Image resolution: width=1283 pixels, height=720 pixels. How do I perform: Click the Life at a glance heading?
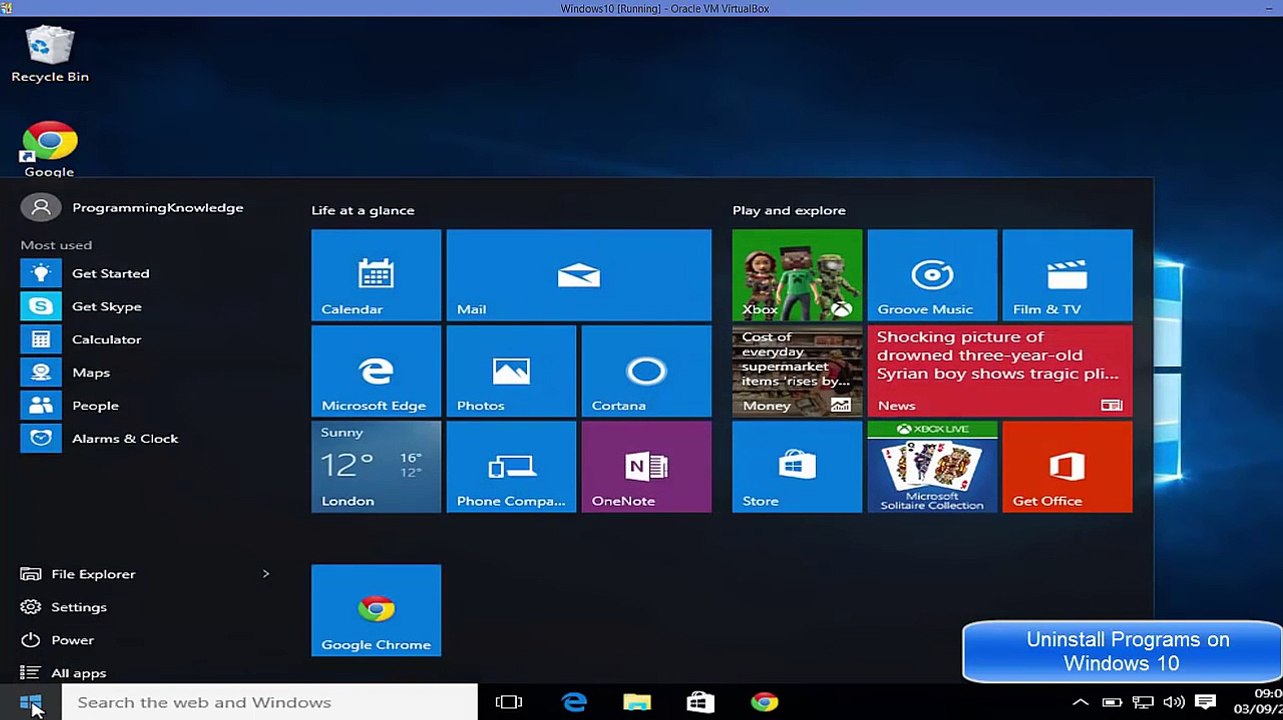(x=363, y=210)
